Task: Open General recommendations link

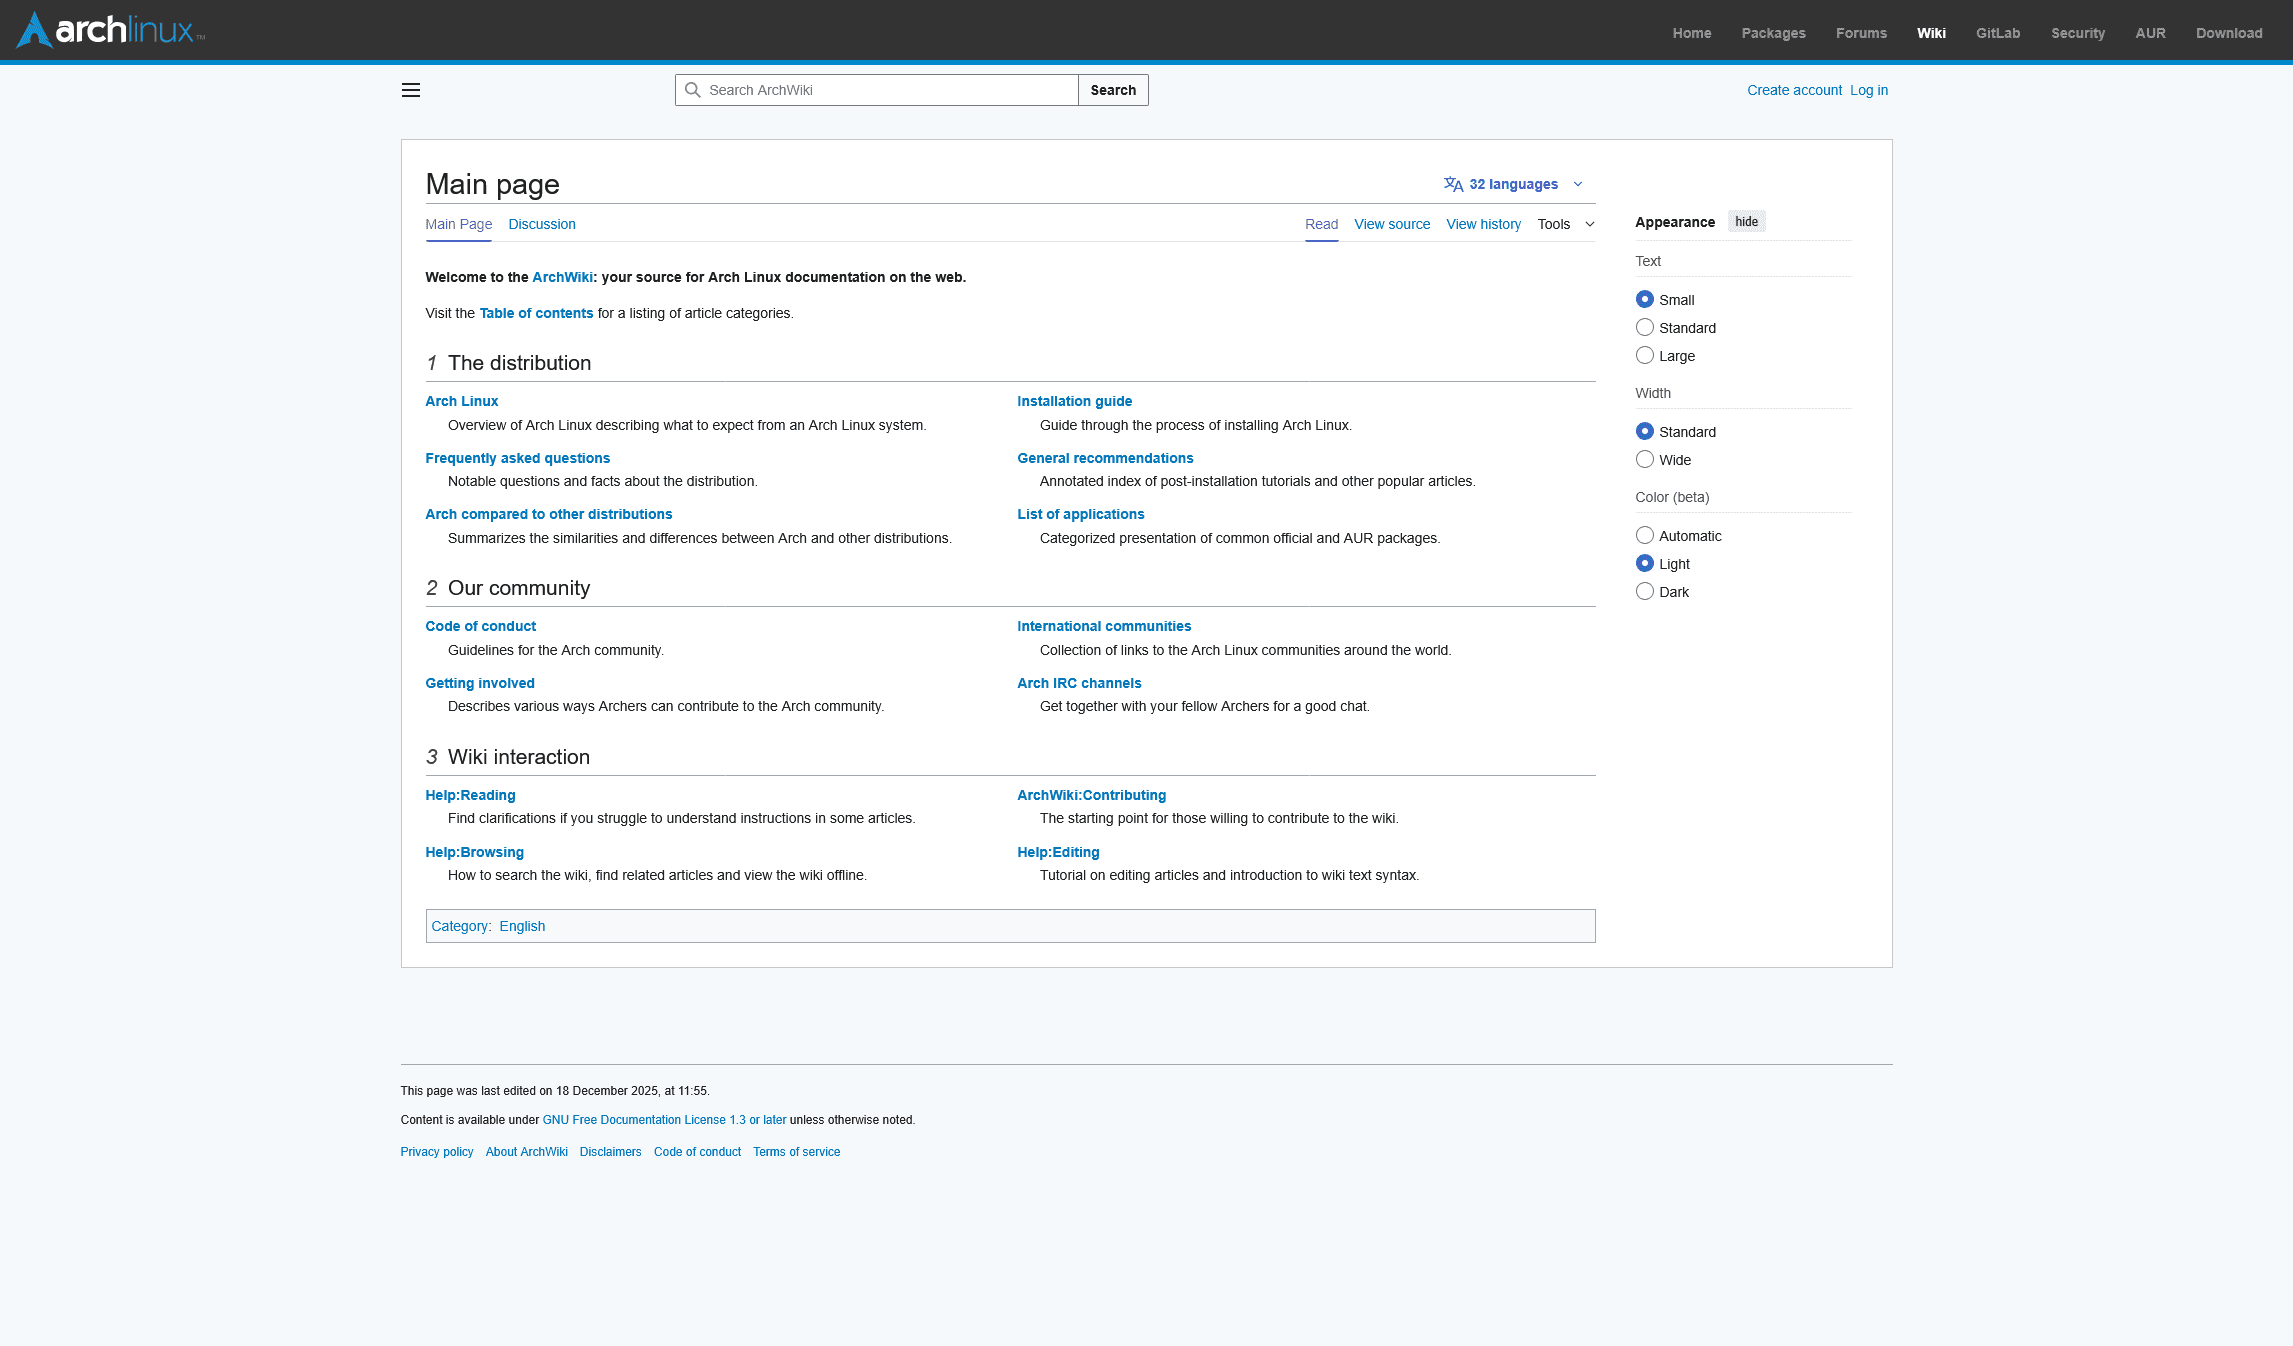Action: [x=1105, y=458]
